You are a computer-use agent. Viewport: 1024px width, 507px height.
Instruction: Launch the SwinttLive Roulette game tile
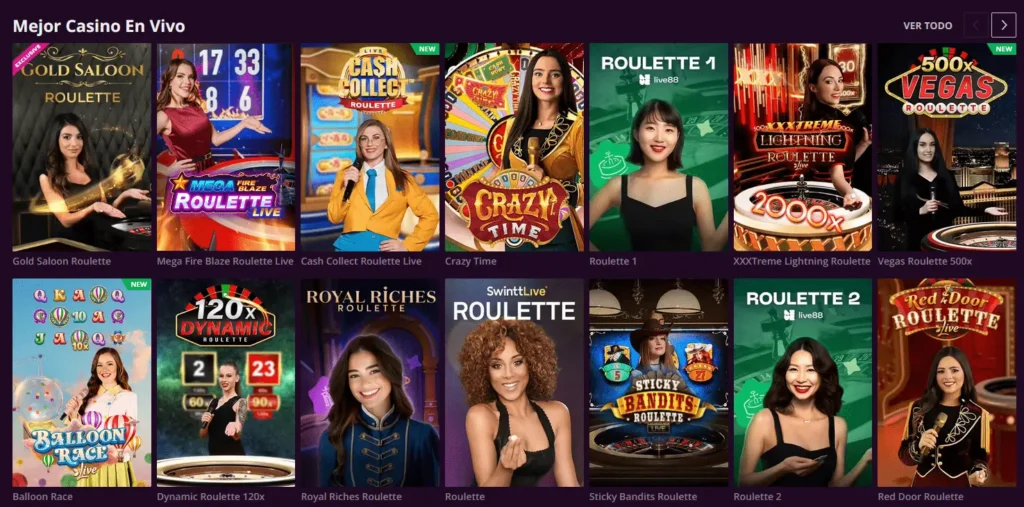tap(515, 383)
